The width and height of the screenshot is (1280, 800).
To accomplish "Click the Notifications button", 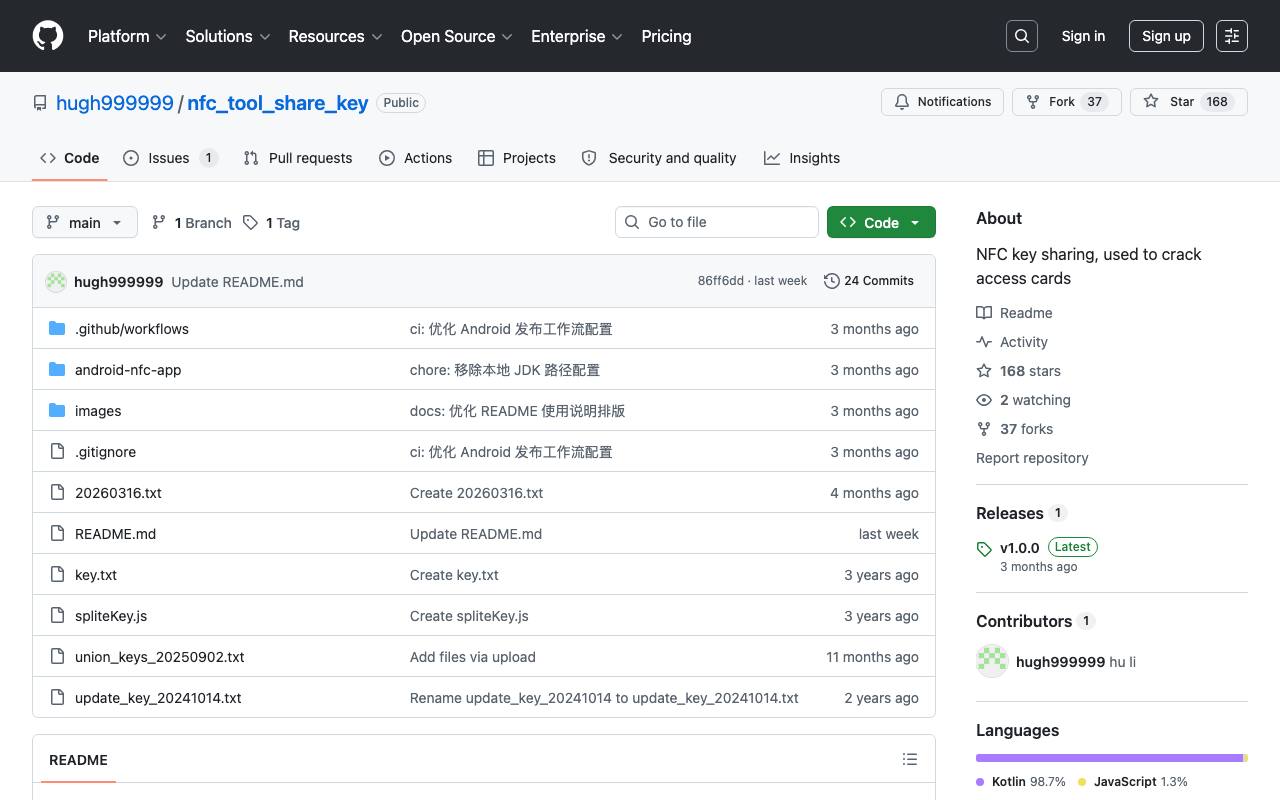I will tap(942, 102).
